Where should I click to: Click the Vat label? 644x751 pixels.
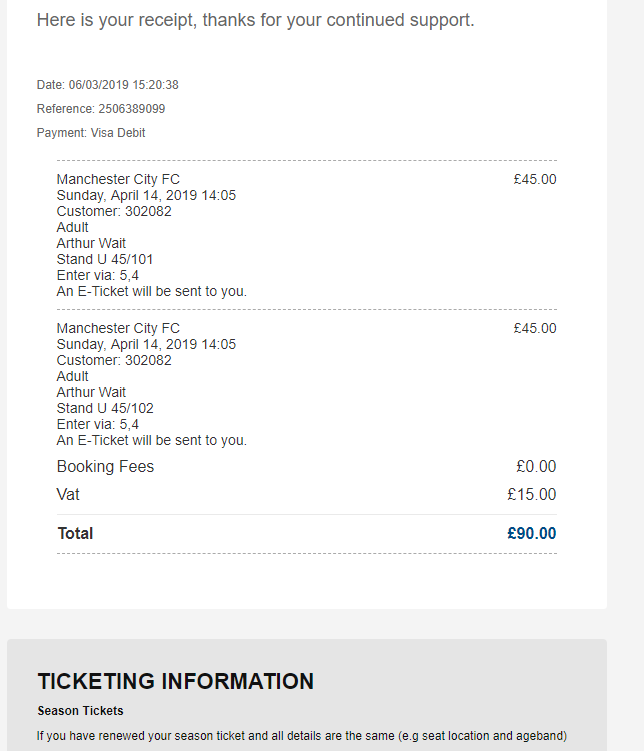tap(68, 495)
